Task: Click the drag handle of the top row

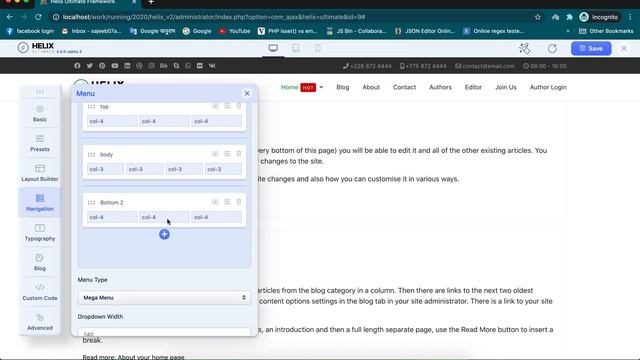Action: coord(91,107)
